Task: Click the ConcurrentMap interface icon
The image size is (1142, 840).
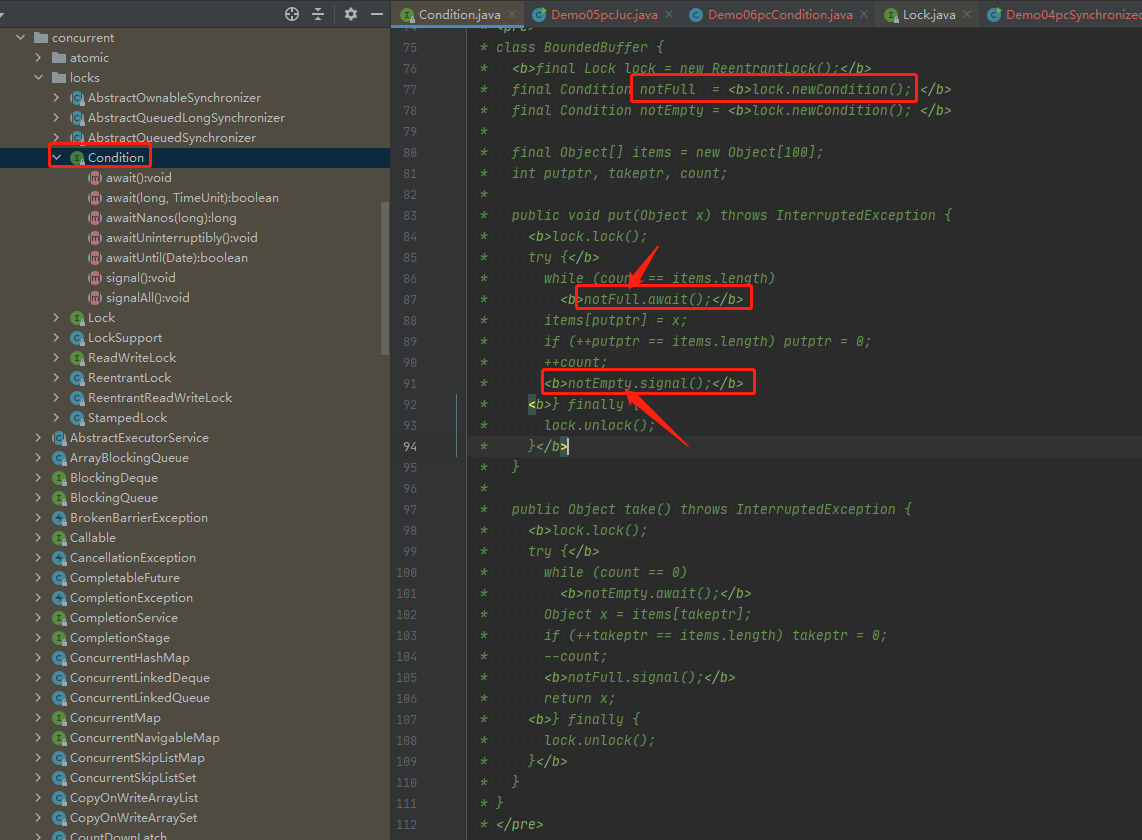Action: click(x=59, y=718)
